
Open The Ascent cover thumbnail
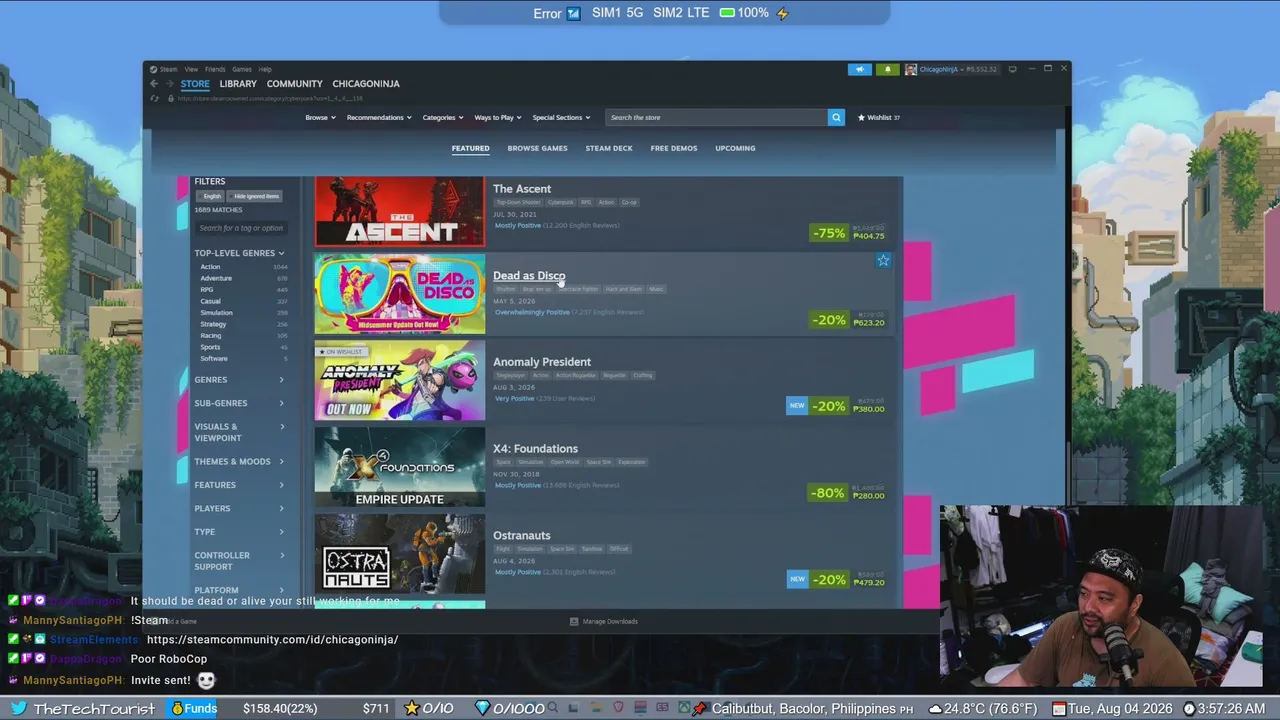(400, 212)
